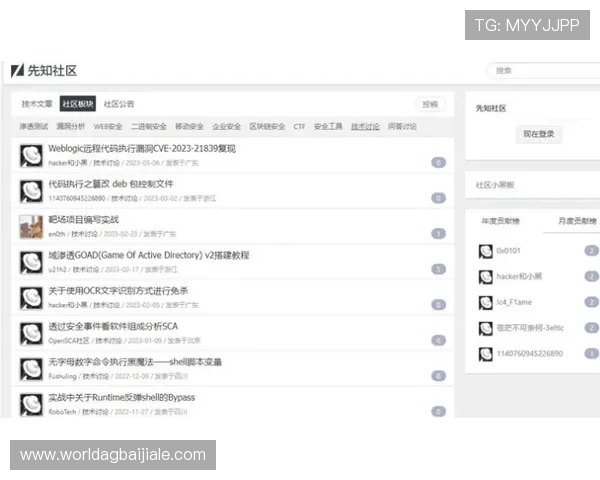
Task: Select the 安全工具 category
Action: click(328, 127)
